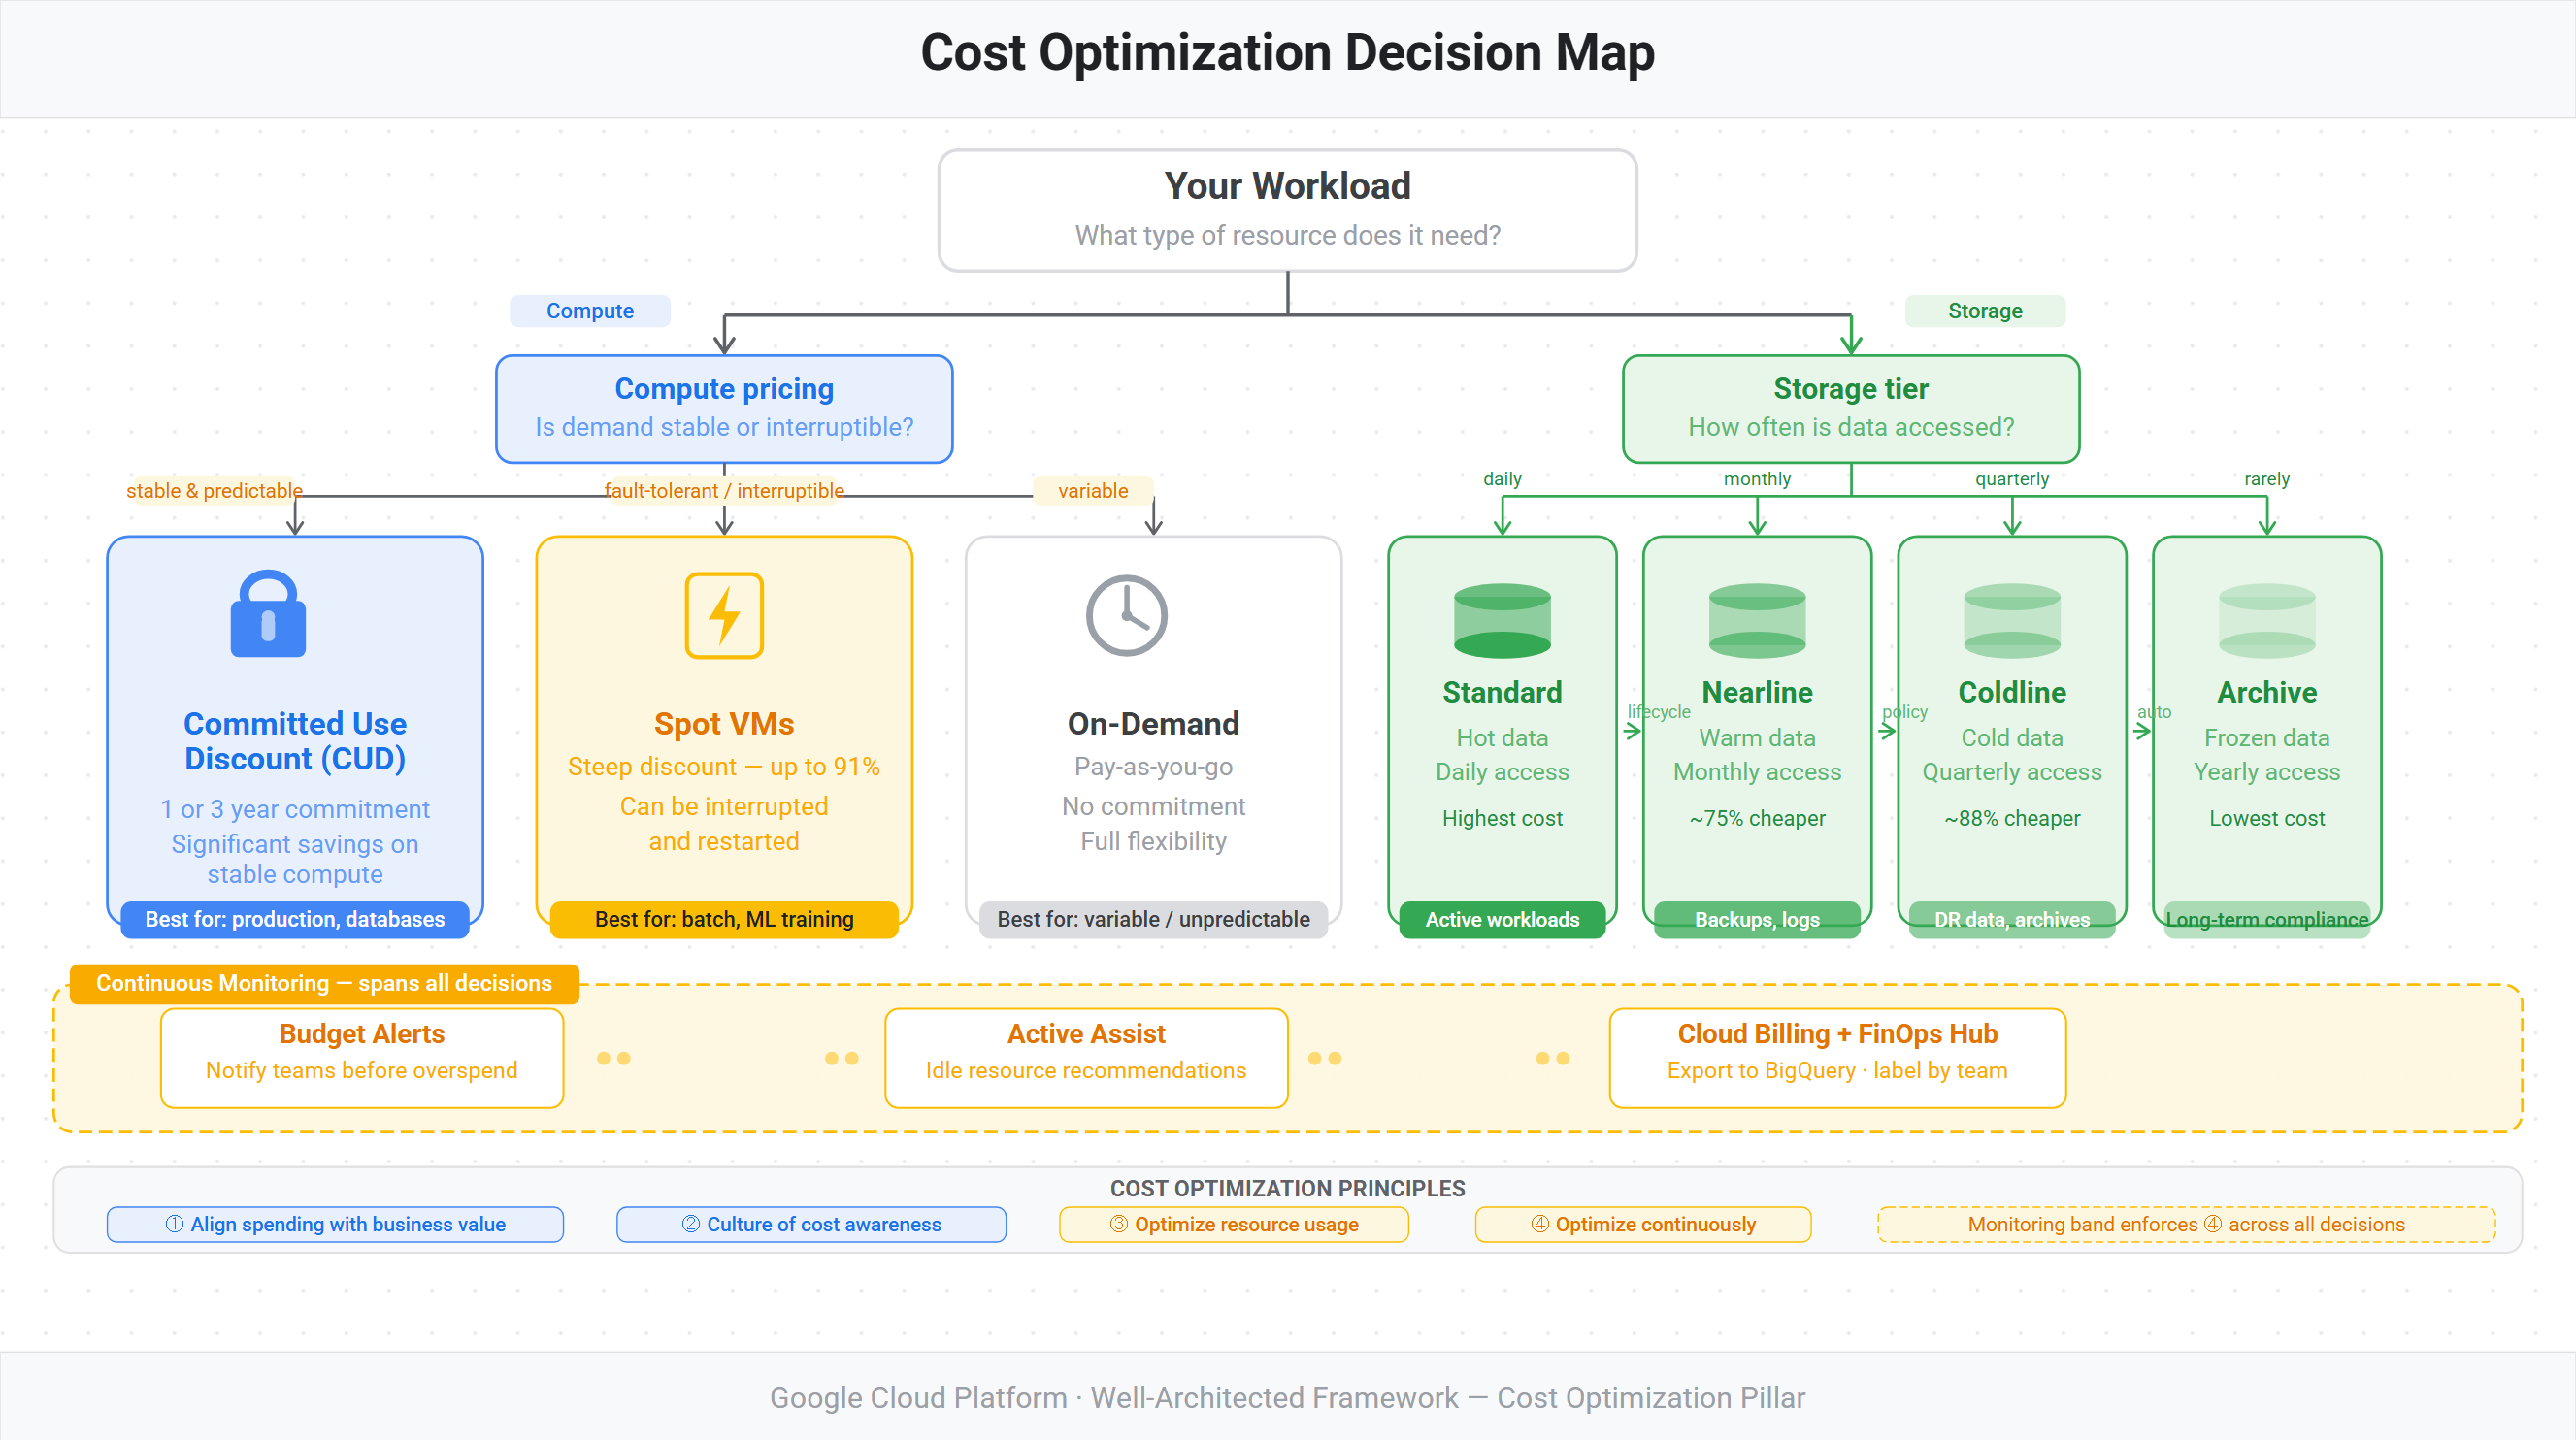Click the Archive tier heading

[2267, 692]
